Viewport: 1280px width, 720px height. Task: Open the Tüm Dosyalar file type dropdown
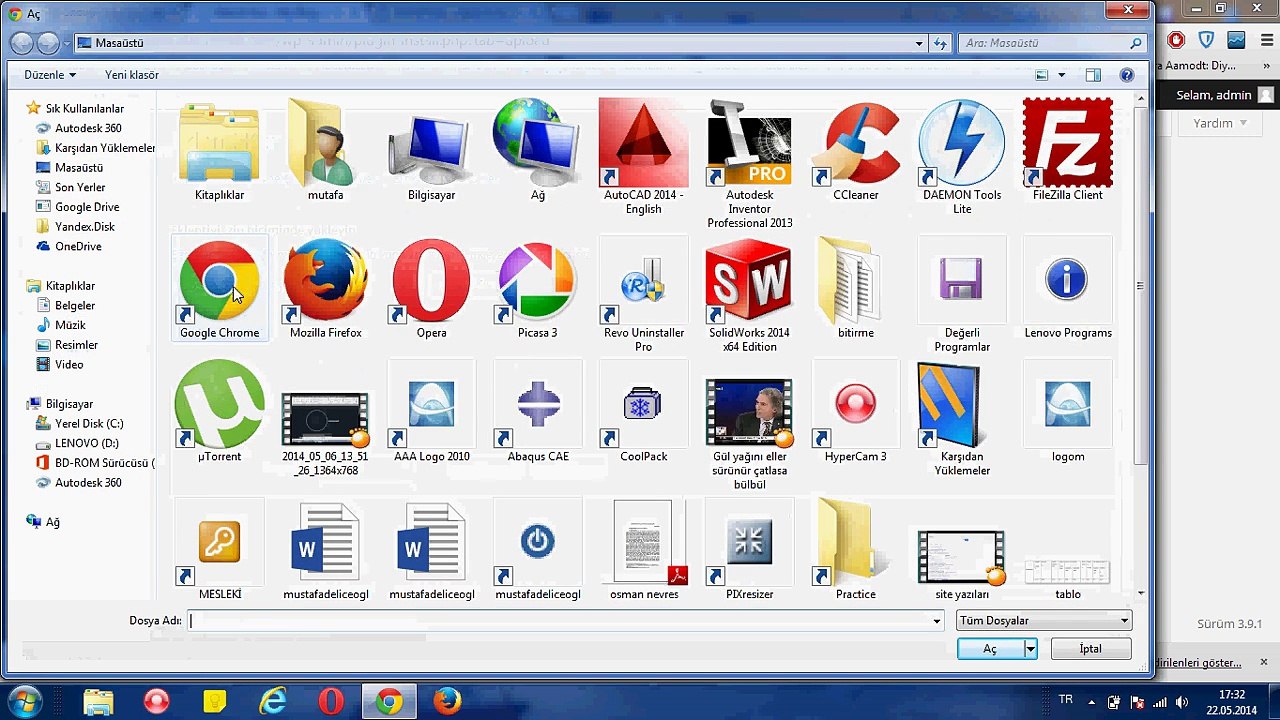click(1044, 621)
